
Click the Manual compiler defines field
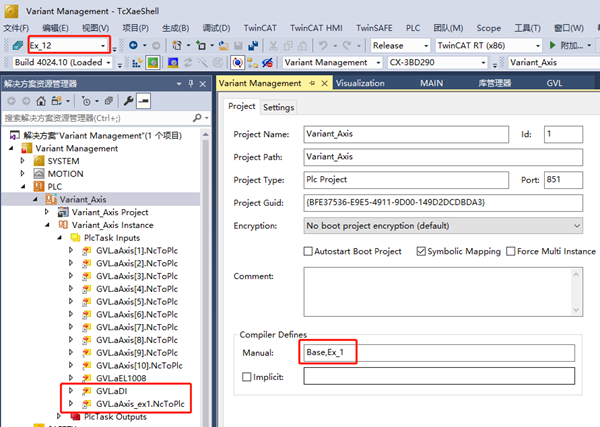[439, 353]
